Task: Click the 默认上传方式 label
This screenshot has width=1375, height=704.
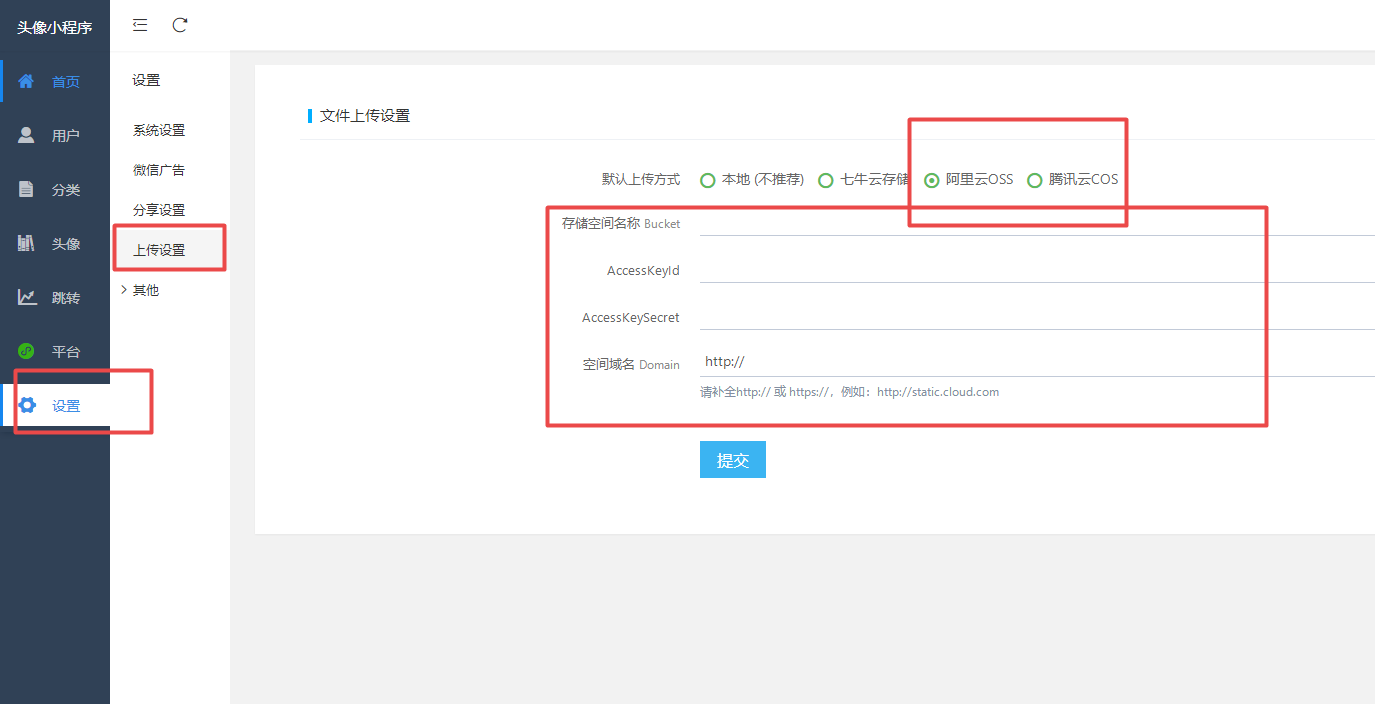Action: click(x=641, y=180)
